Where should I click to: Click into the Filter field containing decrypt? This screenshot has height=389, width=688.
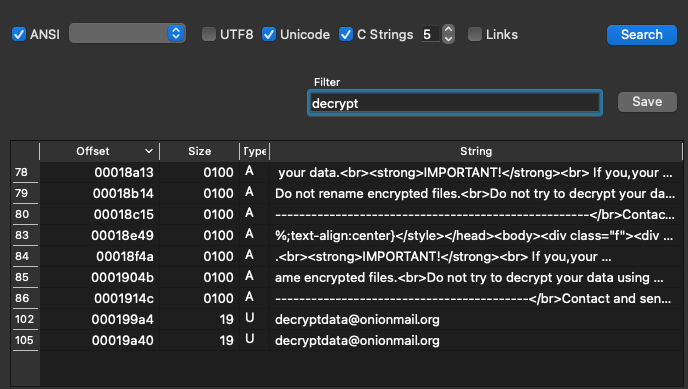click(x=455, y=103)
